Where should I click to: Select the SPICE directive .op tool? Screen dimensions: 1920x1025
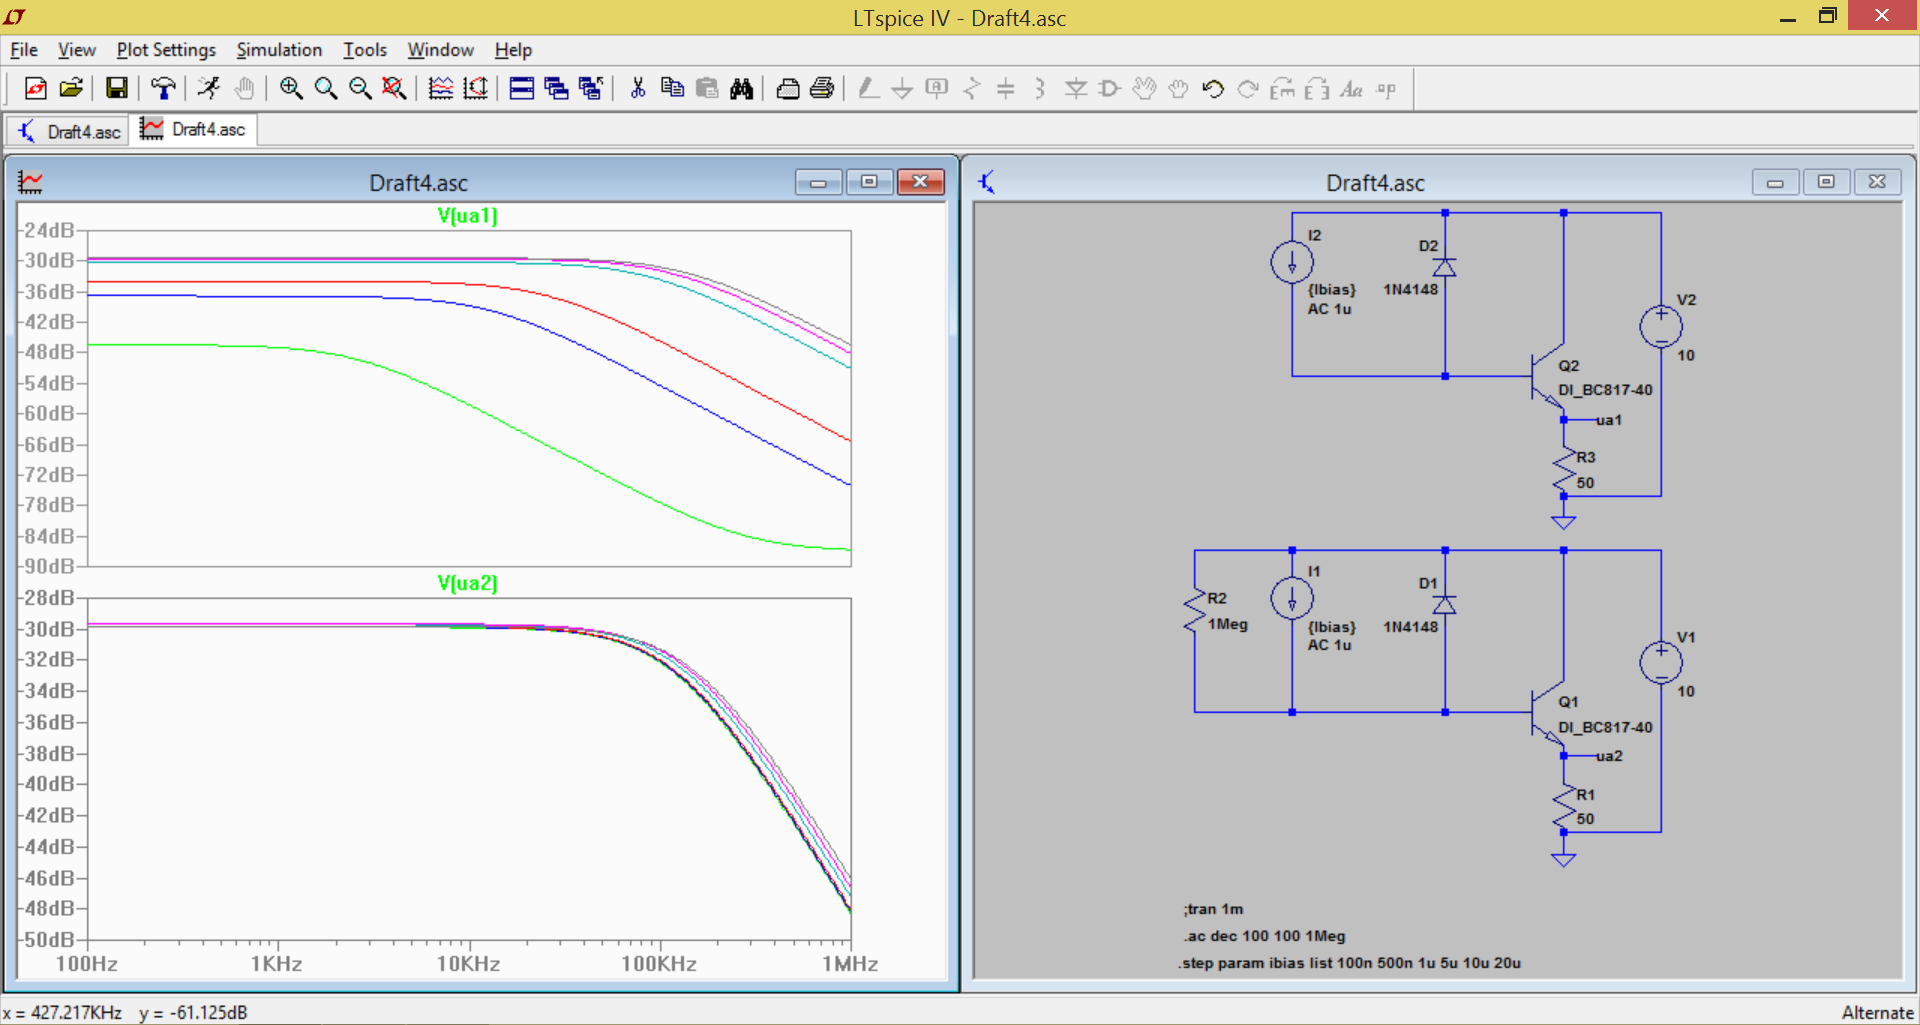[1386, 89]
